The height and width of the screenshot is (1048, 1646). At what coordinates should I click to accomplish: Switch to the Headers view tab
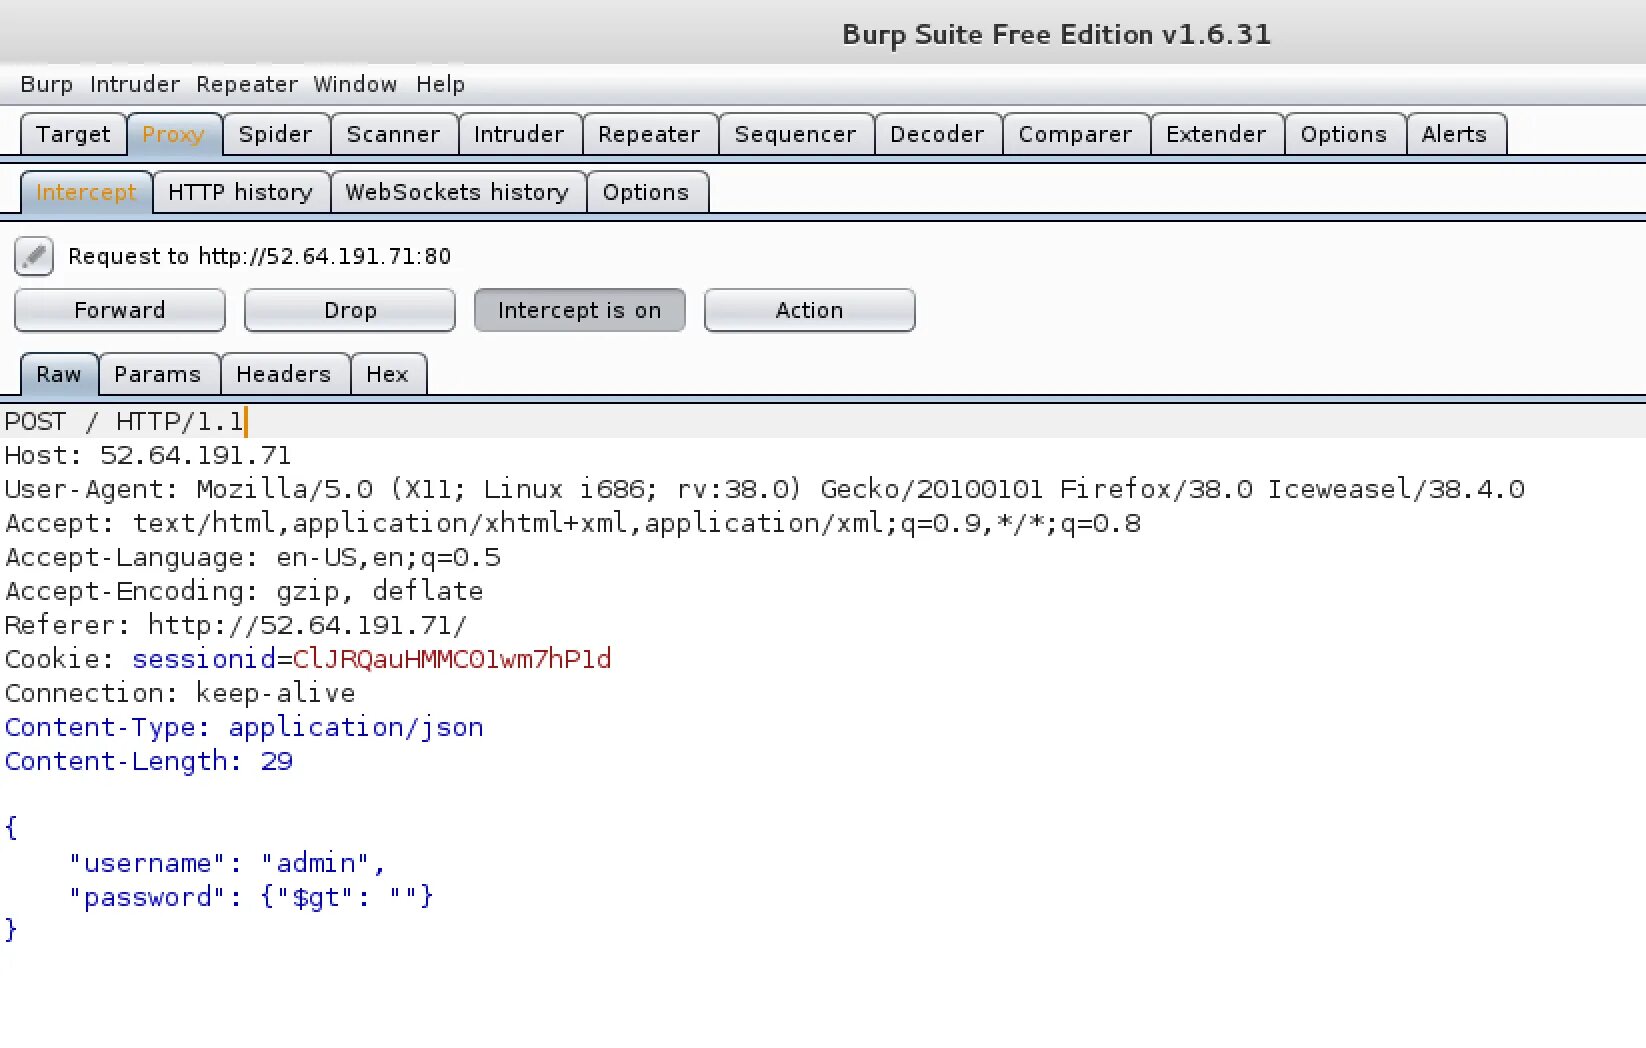pos(284,374)
